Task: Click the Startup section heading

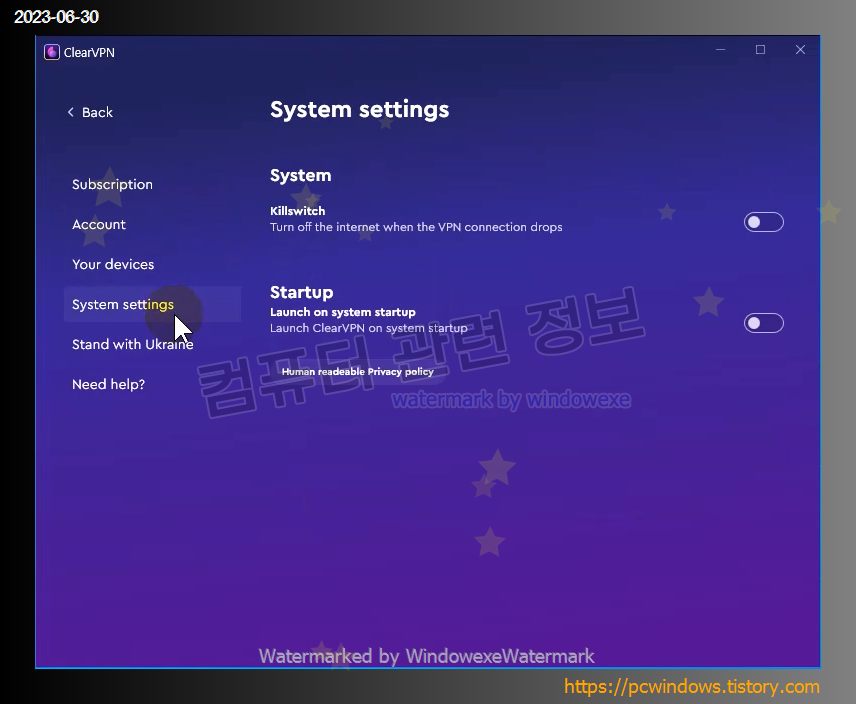Action: 301,292
